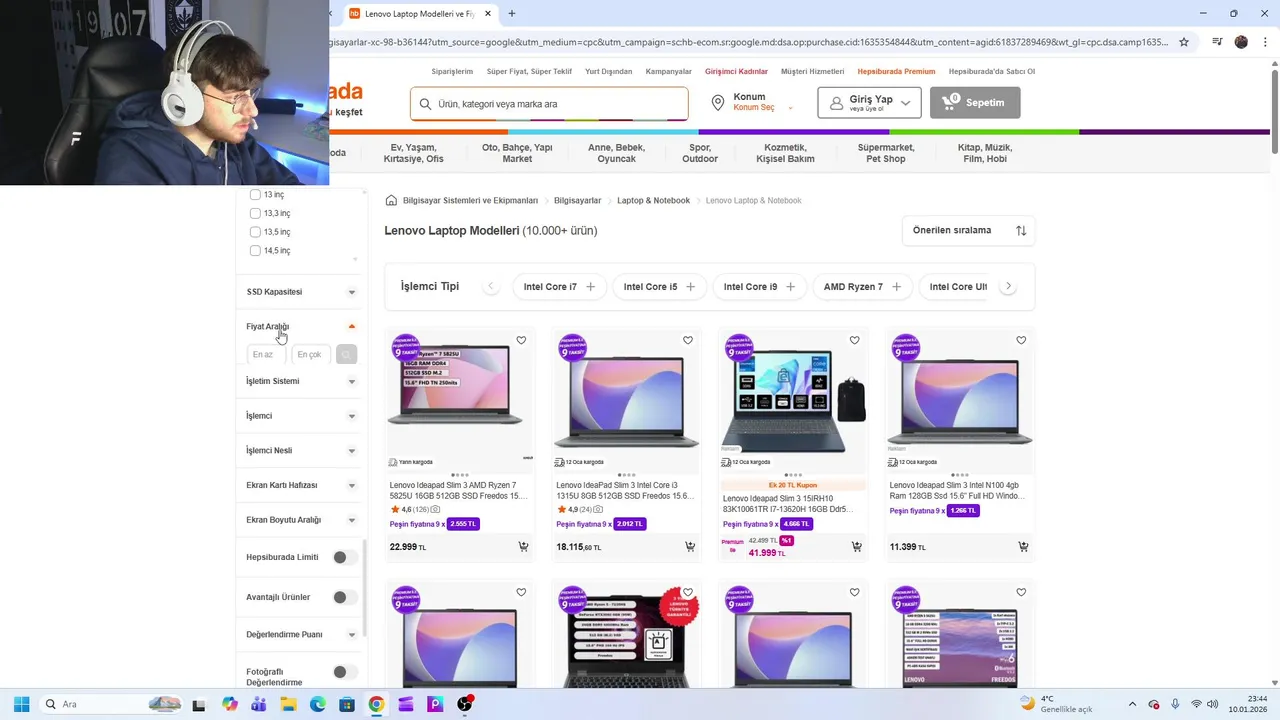Open File Explorer from taskbar

click(288, 704)
